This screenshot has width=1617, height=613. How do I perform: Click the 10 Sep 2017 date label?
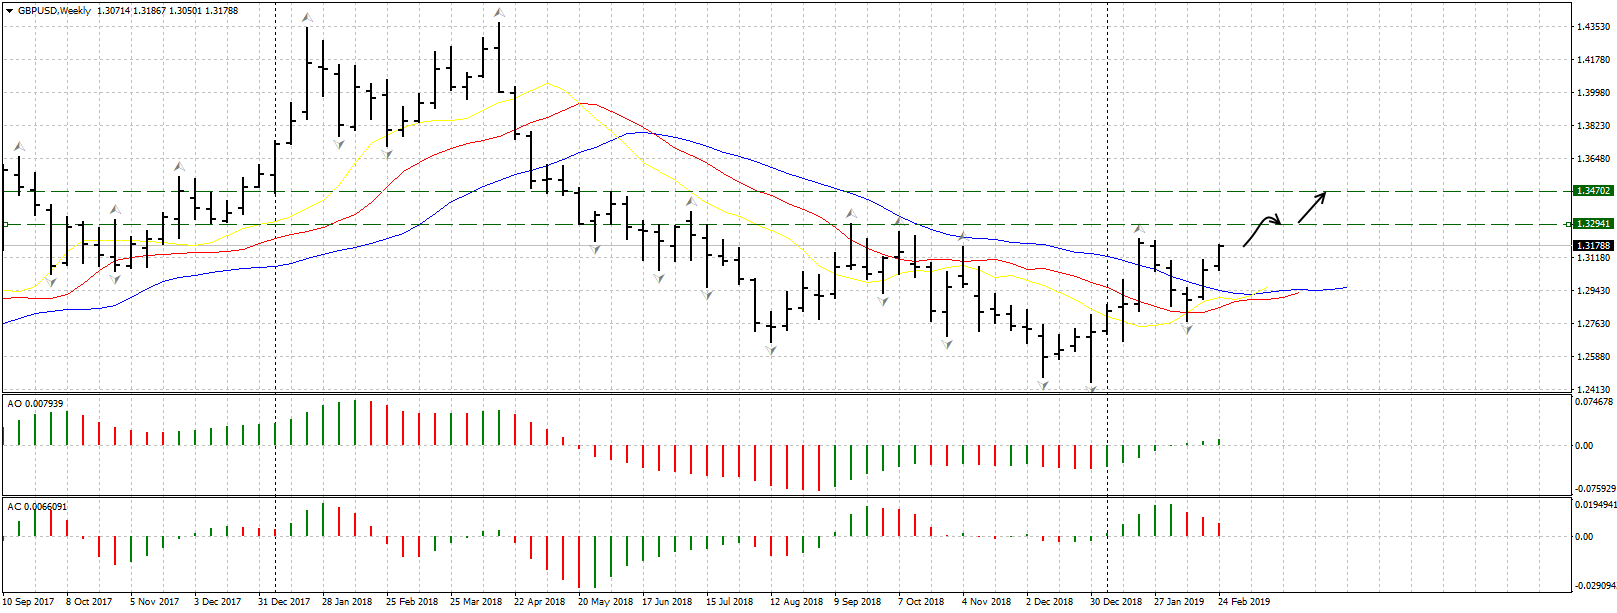[x=28, y=602]
